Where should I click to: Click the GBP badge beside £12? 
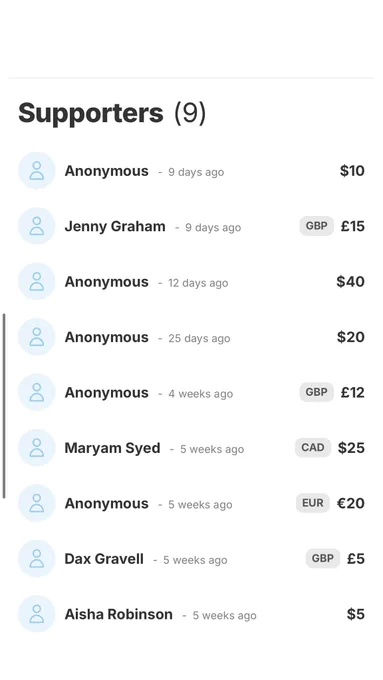[x=317, y=392]
